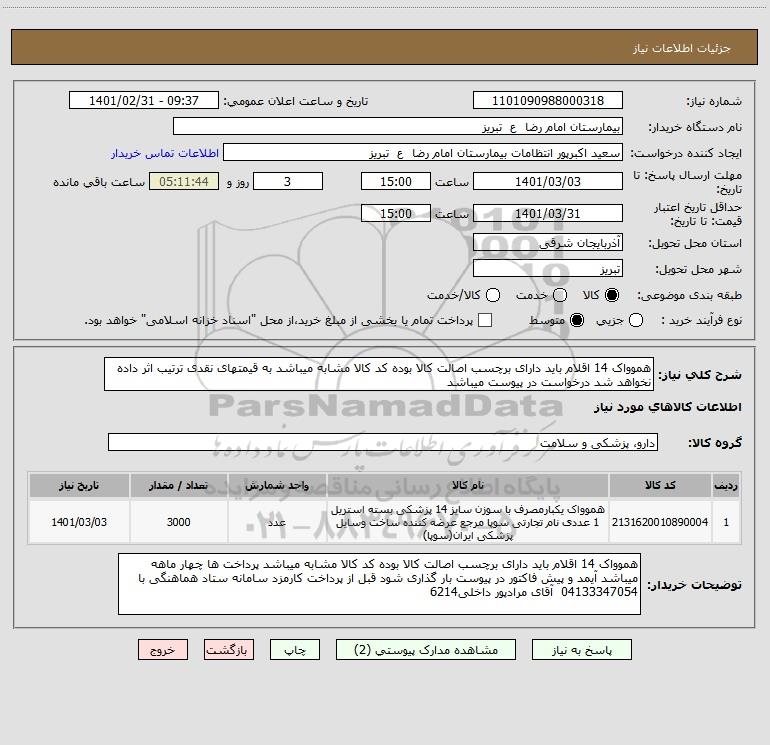Viewport: 770px width, 745px height.
Task: Click the بازگشت back button
Action: tap(229, 650)
